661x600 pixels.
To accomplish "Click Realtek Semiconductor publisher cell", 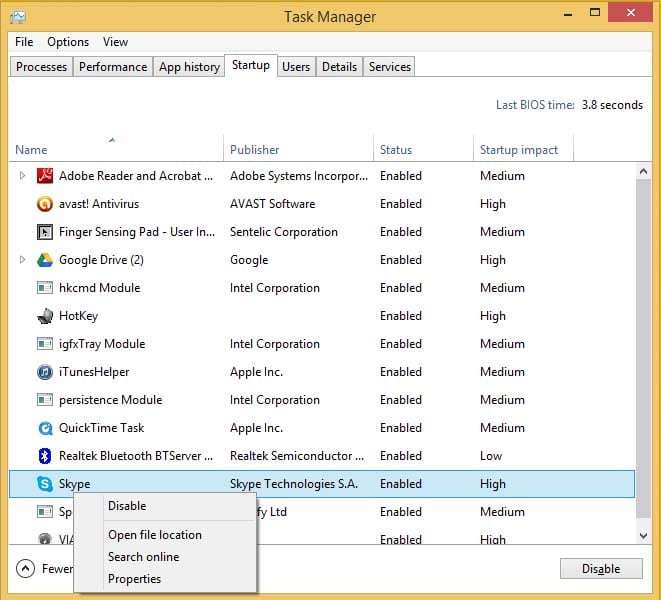I will click(297, 456).
